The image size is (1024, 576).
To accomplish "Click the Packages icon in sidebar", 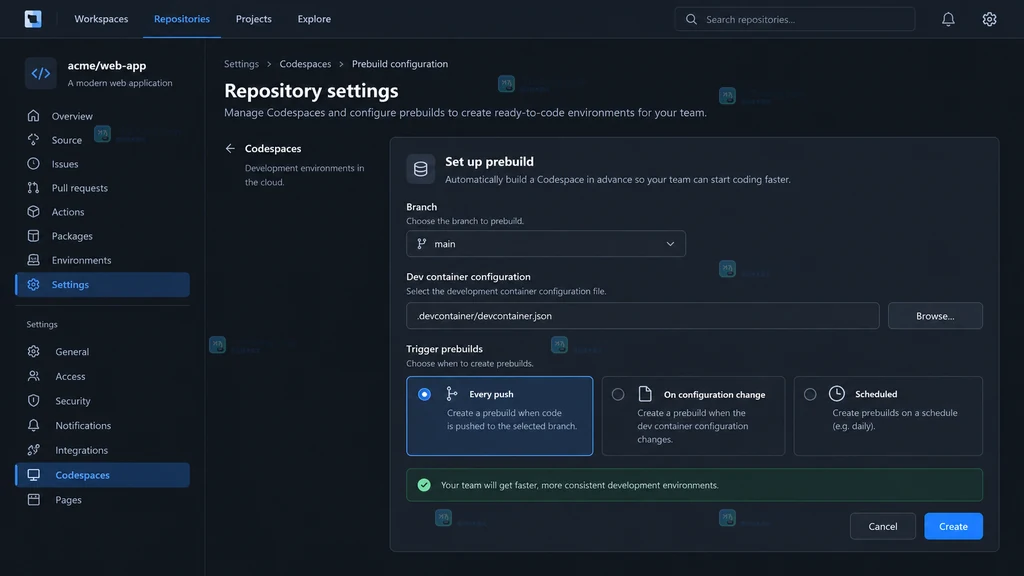I will (x=33, y=236).
